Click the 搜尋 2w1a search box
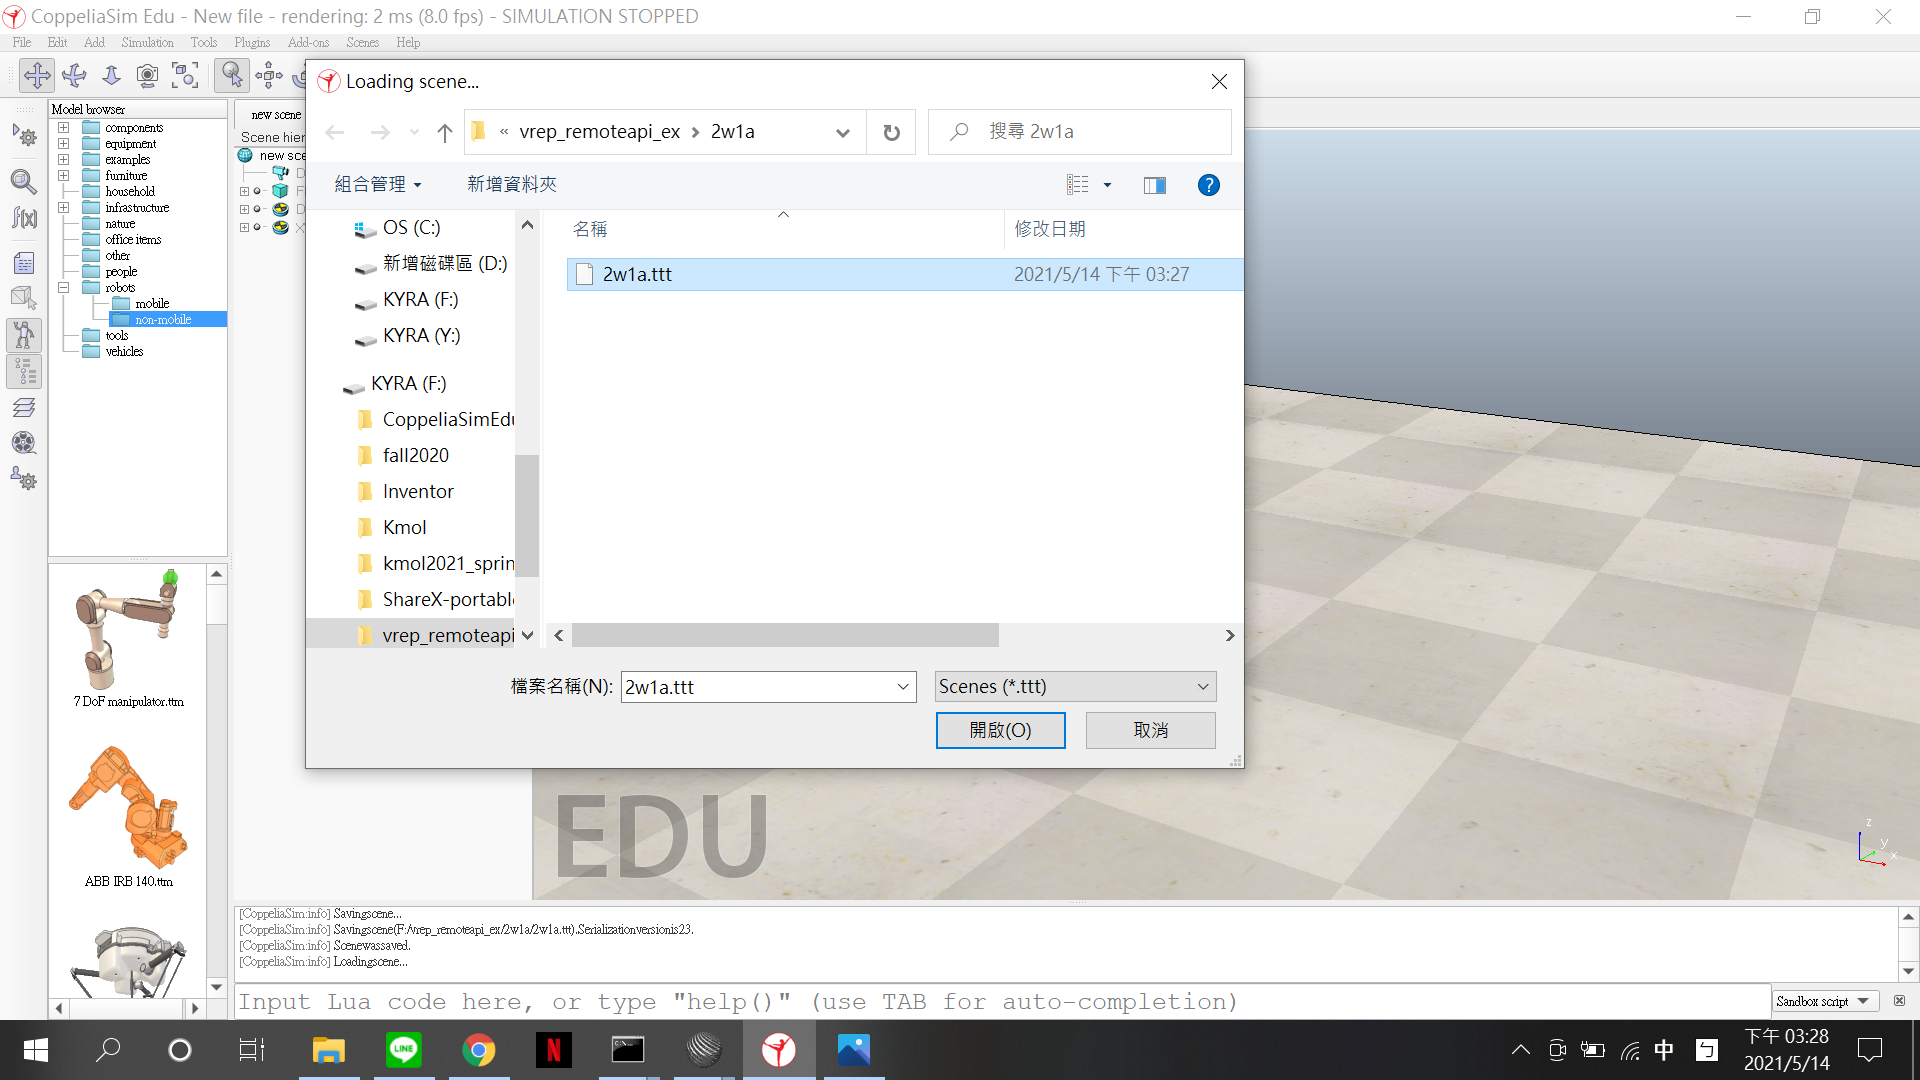The height and width of the screenshot is (1080, 1920). click(x=1080, y=132)
